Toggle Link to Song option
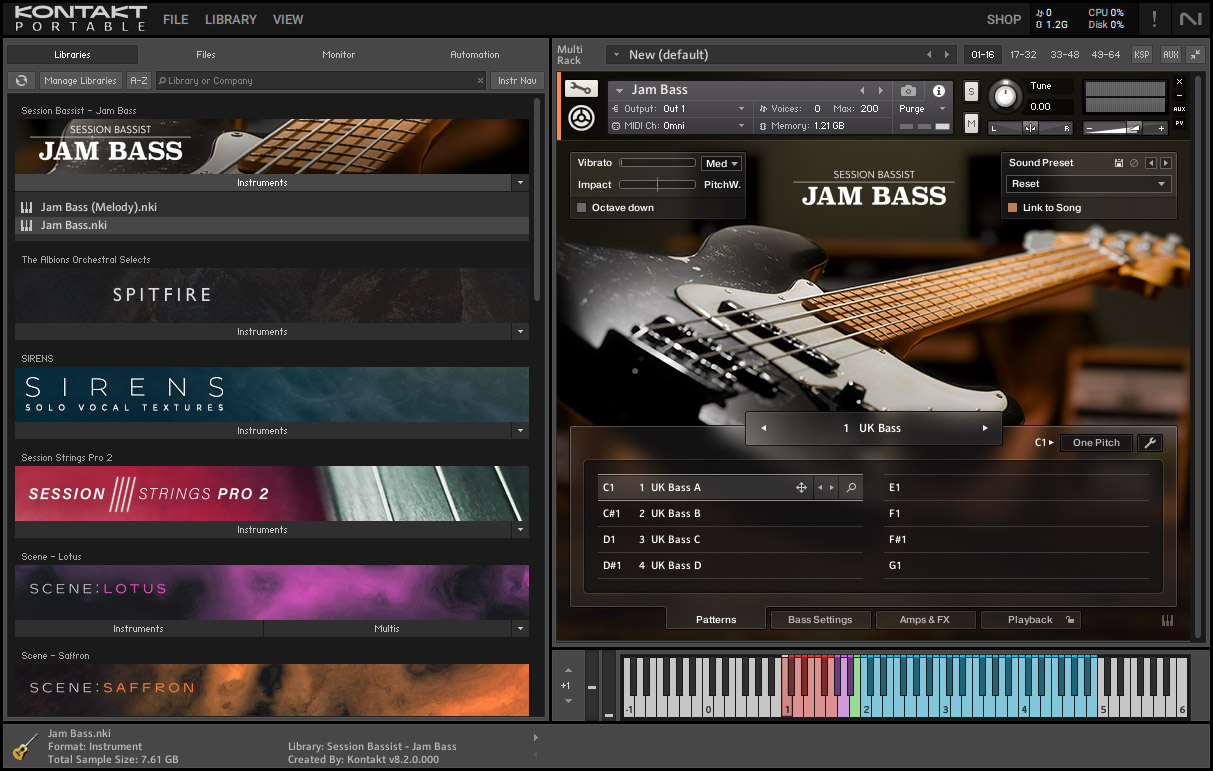 (x=1012, y=208)
